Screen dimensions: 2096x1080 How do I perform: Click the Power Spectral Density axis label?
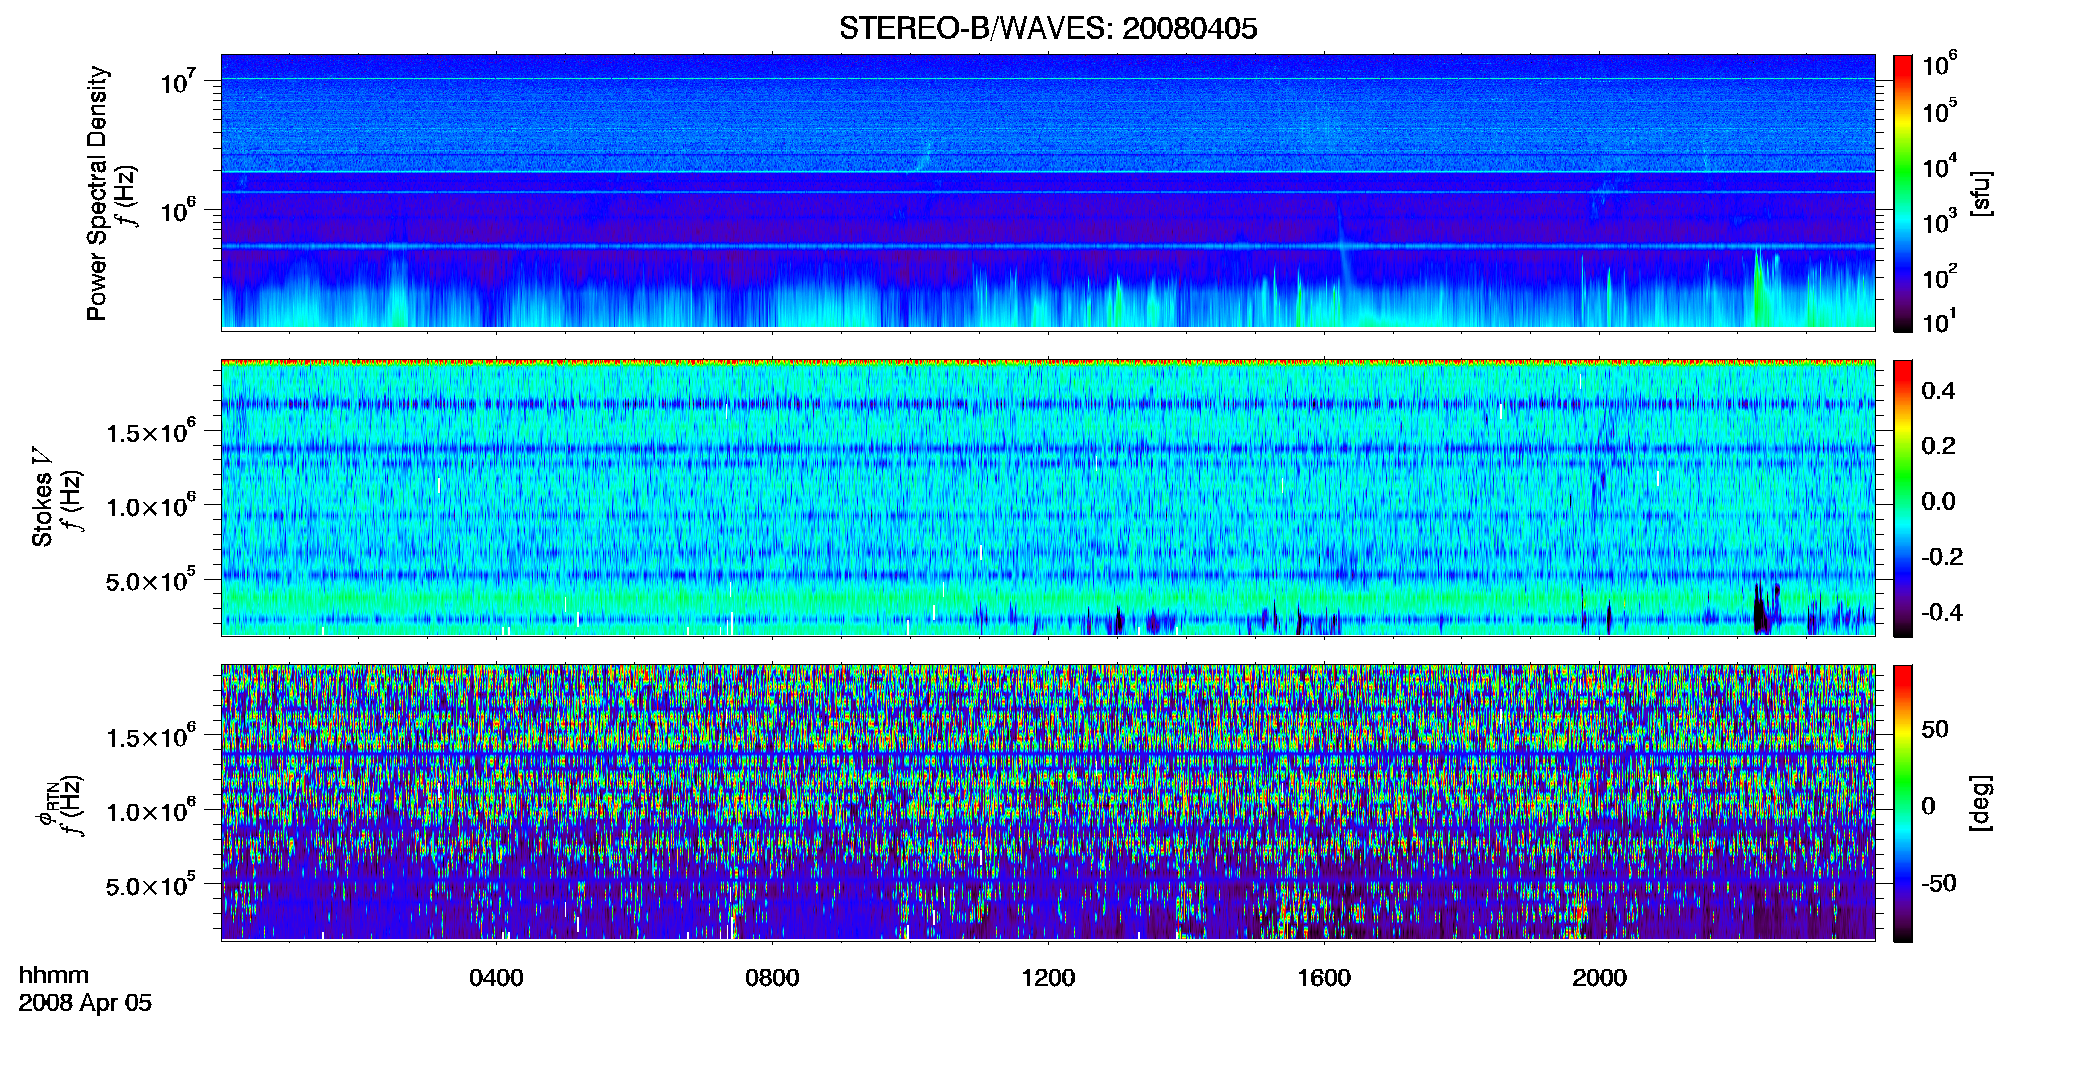97,193
